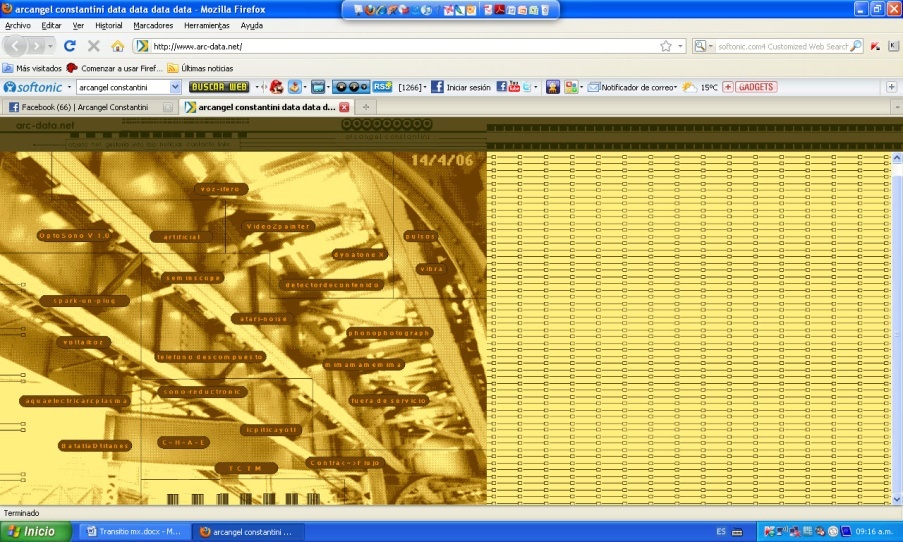
Task: Click the URL address field
Action: (x=400, y=46)
